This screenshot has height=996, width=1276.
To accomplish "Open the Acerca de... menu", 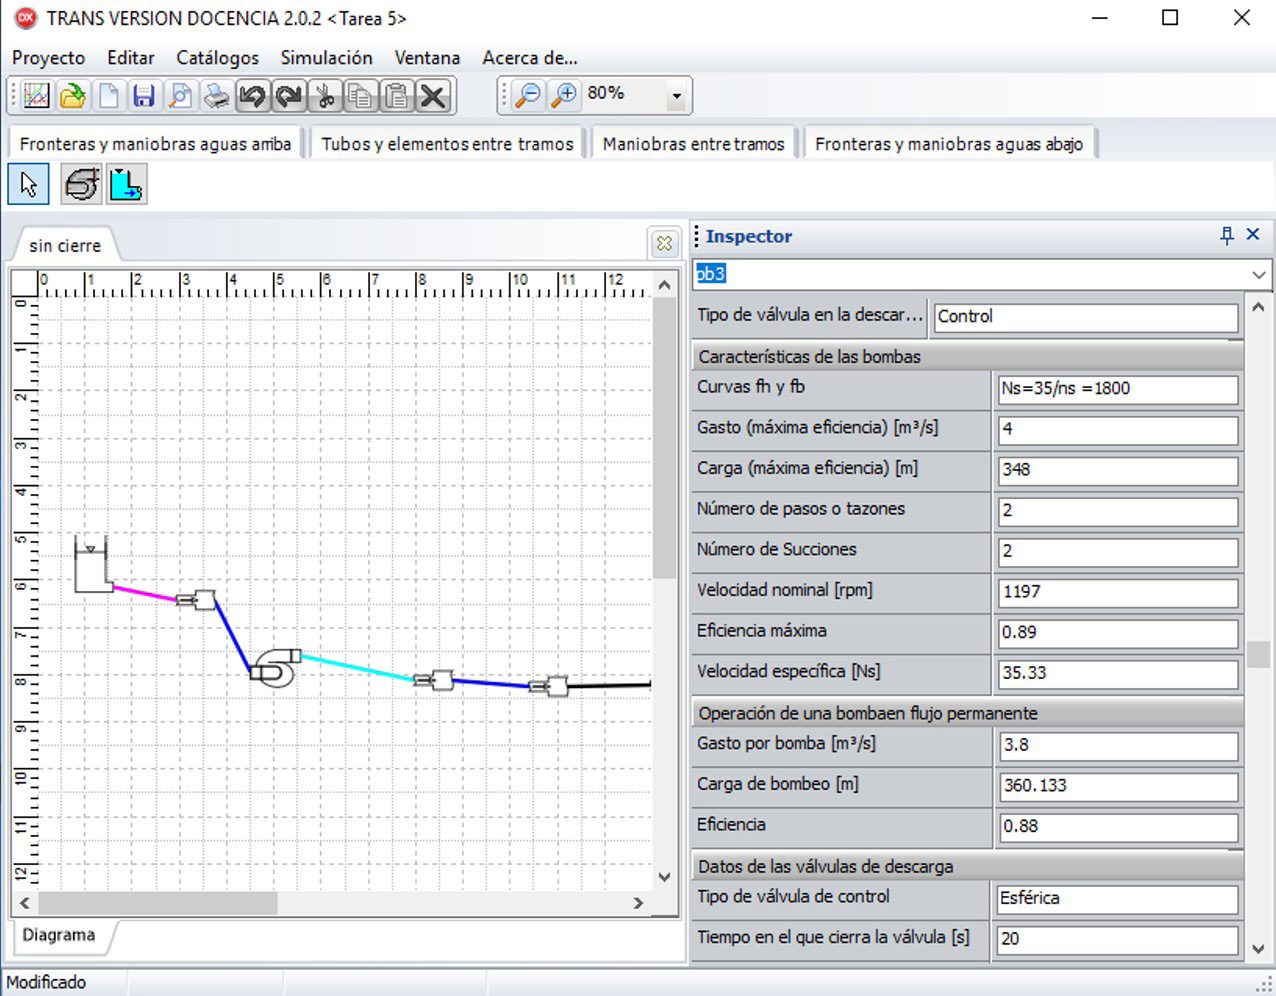I will point(530,58).
